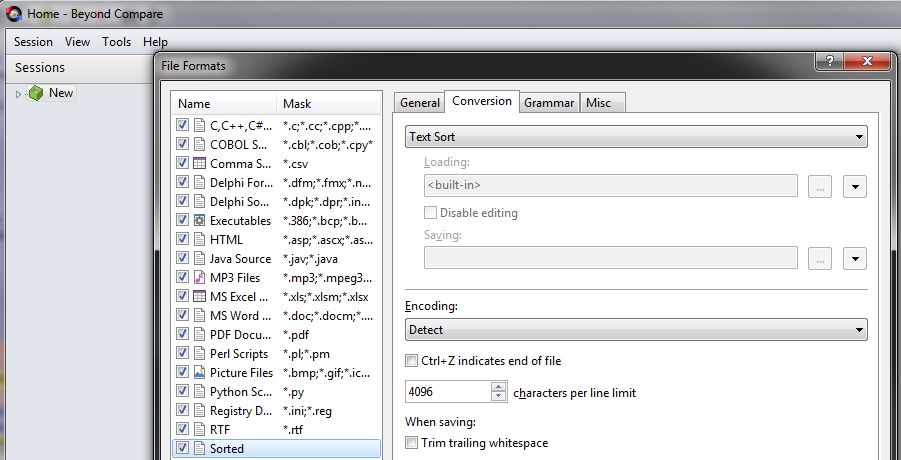Click the Picture Files format icon
This screenshot has width=901, height=460.
pyautogui.click(x=200, y=373)
